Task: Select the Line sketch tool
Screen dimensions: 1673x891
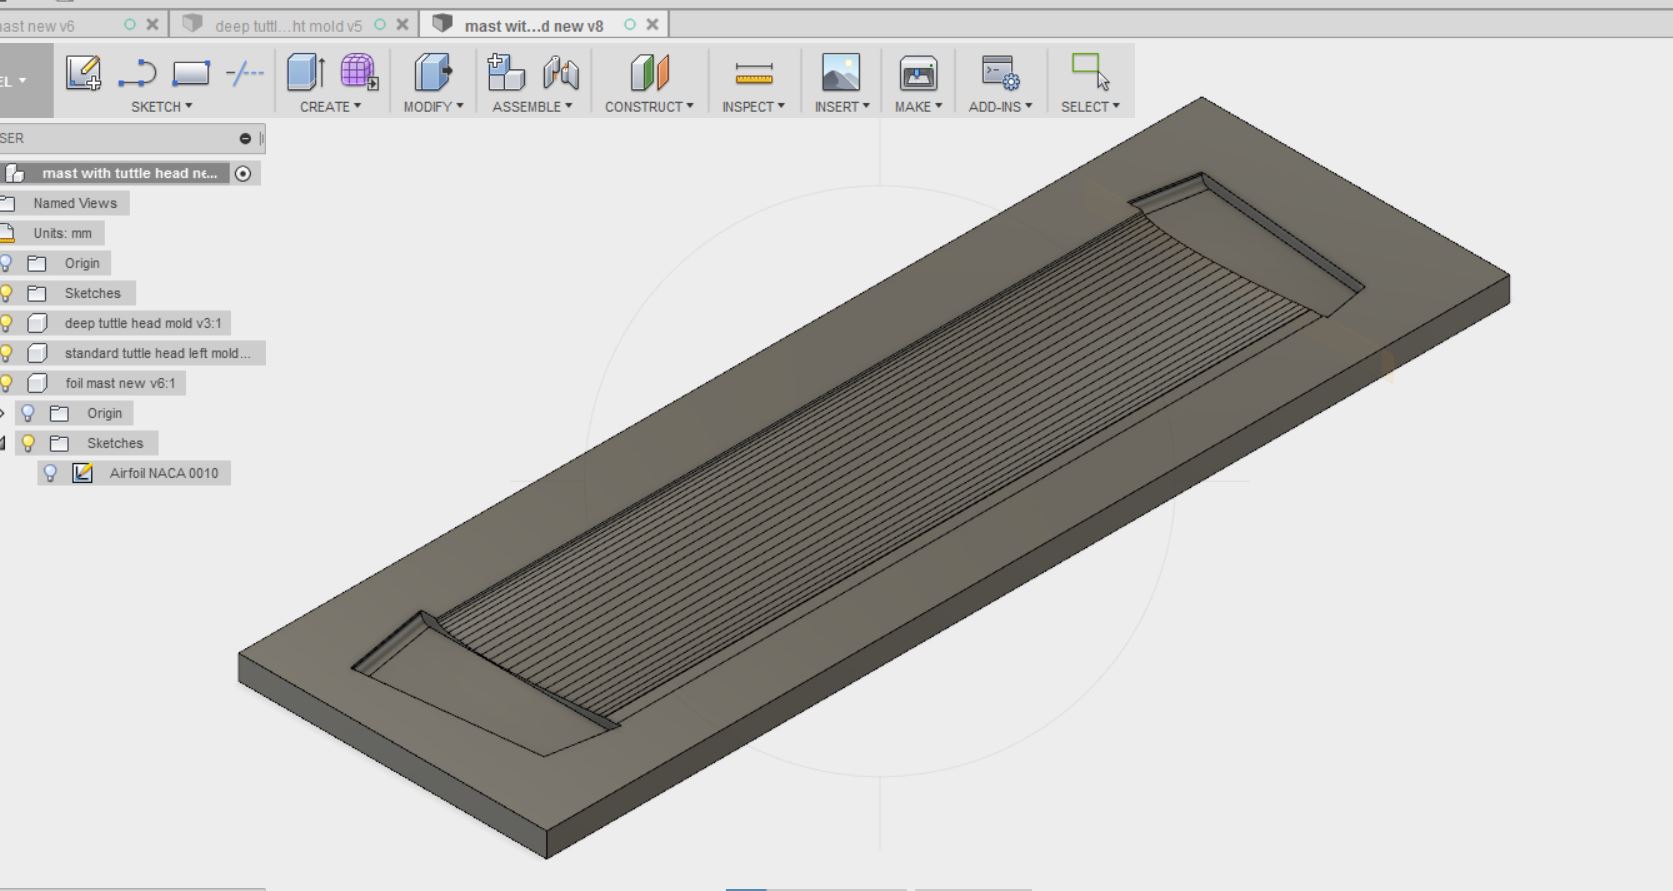Action: (137, 73)
